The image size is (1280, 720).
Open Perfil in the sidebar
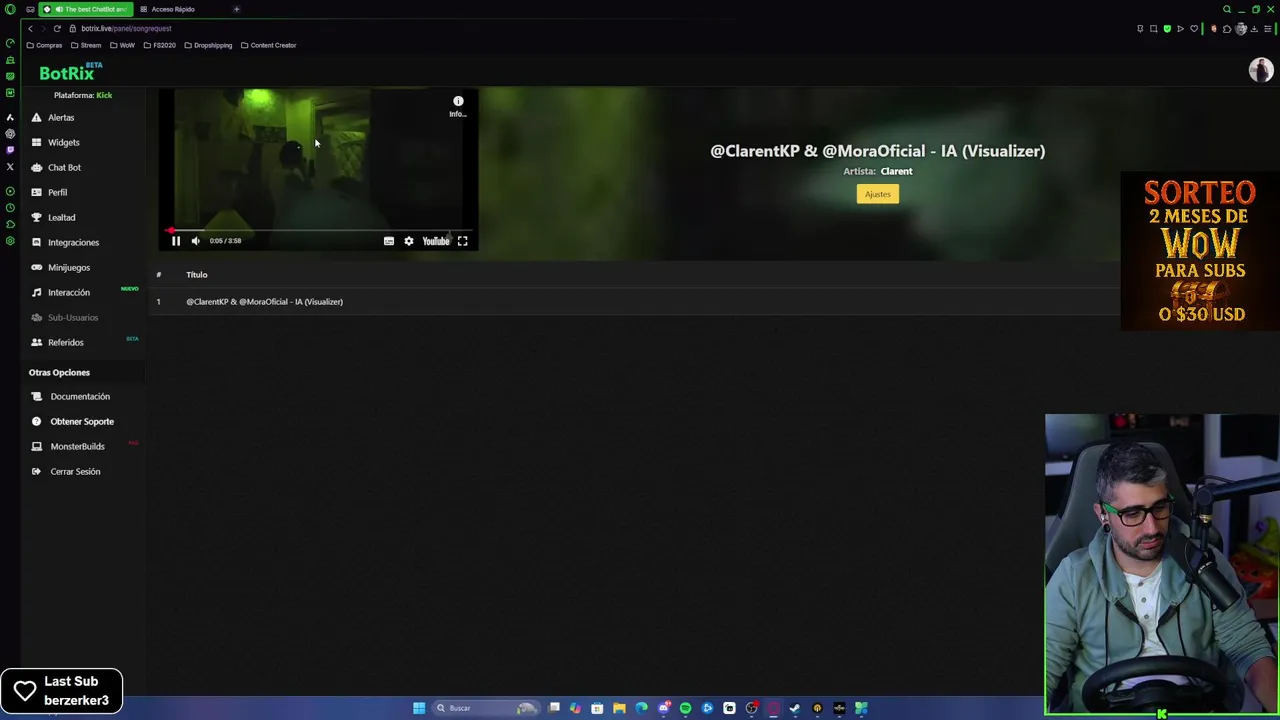(x=57, y=192)
